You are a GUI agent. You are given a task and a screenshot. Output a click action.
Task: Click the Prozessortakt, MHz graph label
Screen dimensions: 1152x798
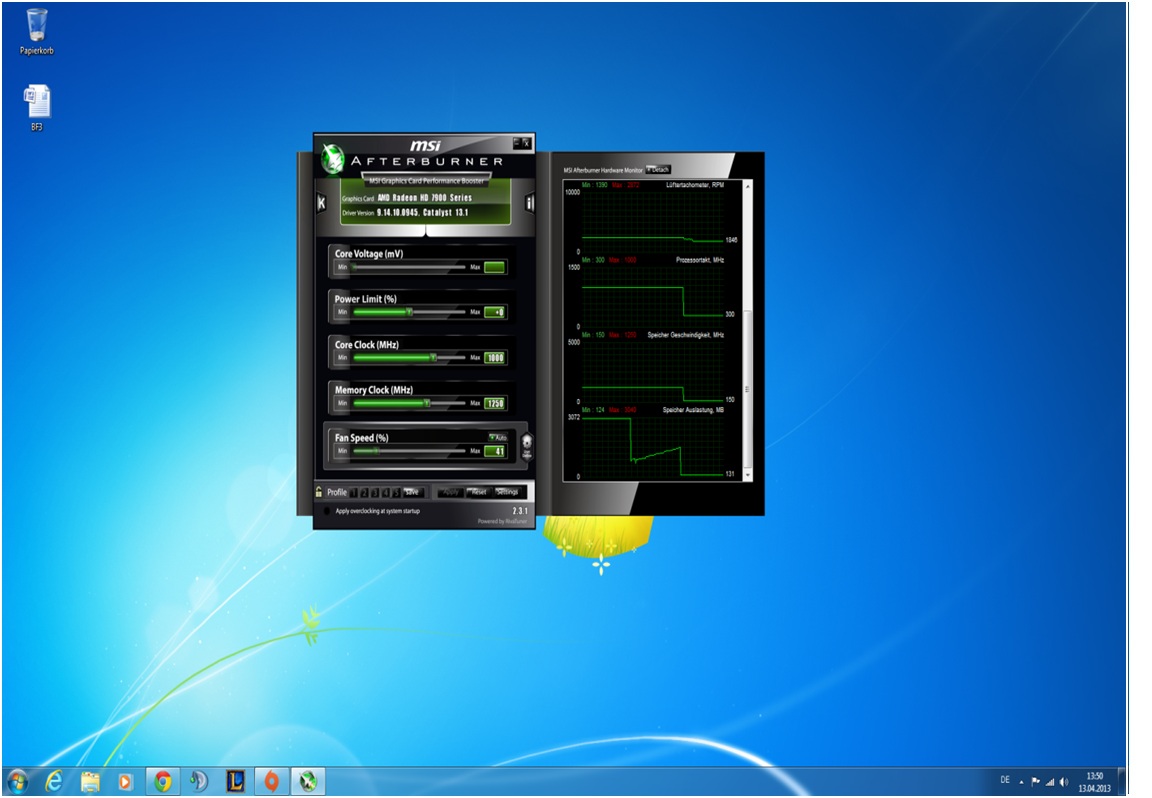[700, 260]
